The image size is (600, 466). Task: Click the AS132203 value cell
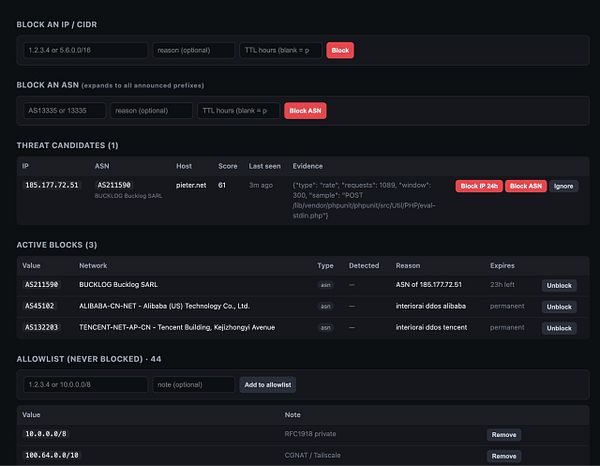41,328
